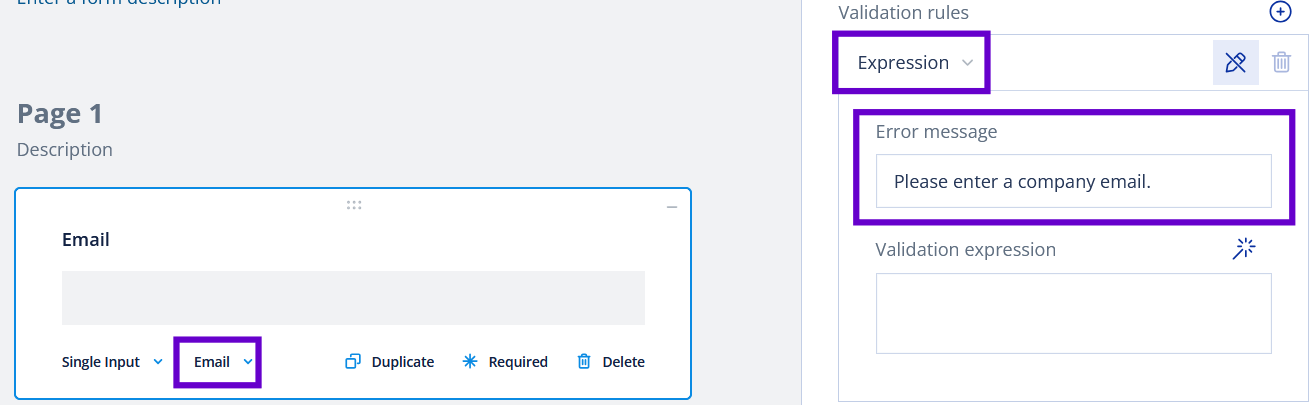This screenshot has width=1315, height=405.
Task: Click the Page 1 title
Action: pos(60,113)
